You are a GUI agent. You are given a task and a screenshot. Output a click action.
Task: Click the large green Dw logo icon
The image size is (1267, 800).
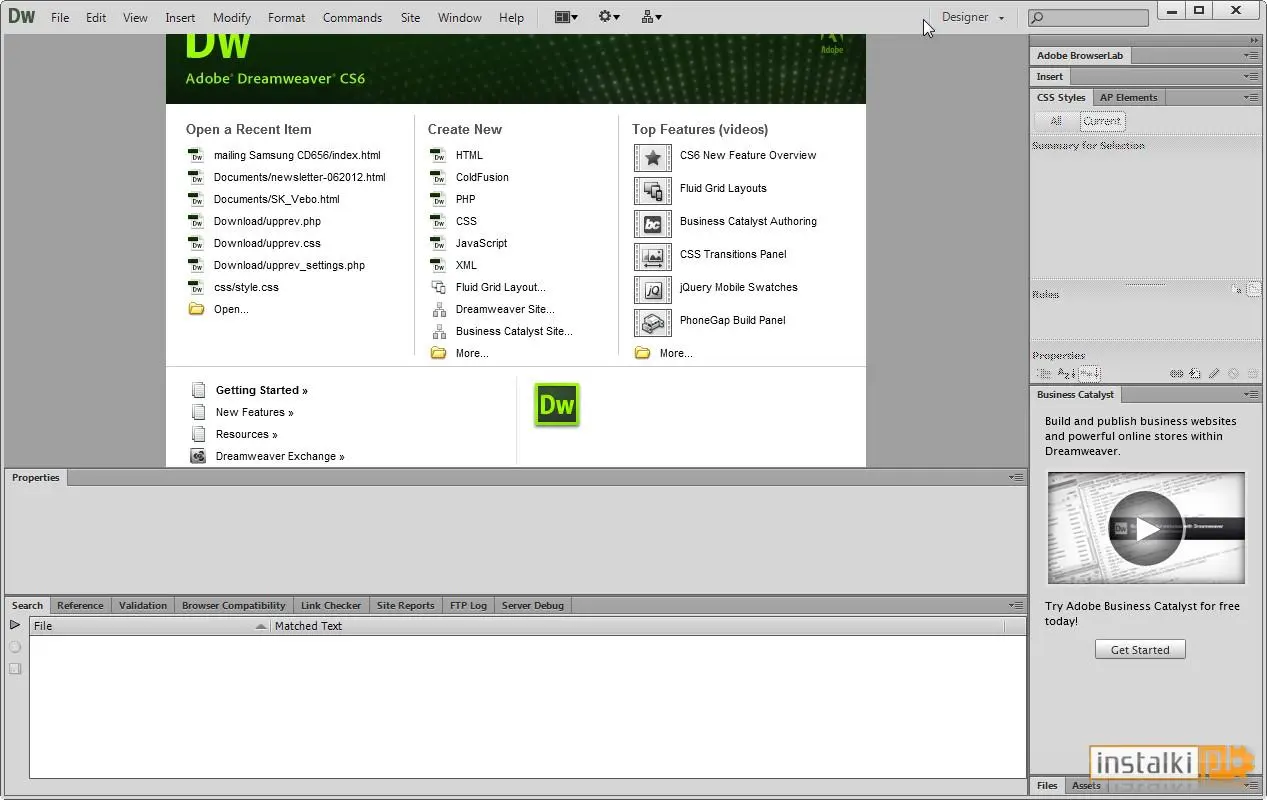pyautogui.click(x=557, y=404)
